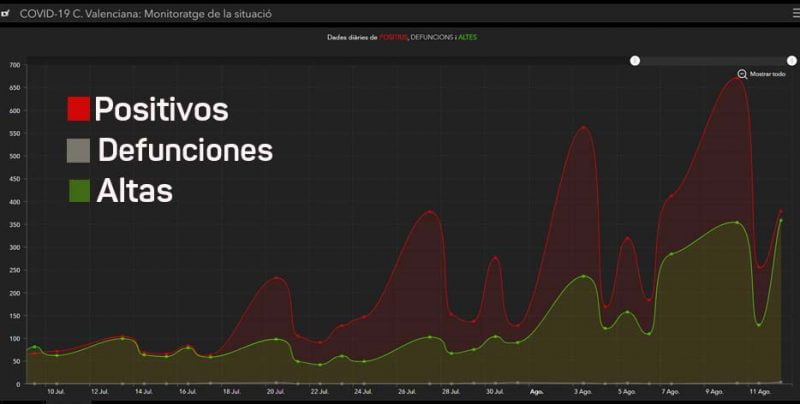This screenshot has height=404, width=800.
Task: Click the gray Defunciones legend square
Action: pos(79,150)
